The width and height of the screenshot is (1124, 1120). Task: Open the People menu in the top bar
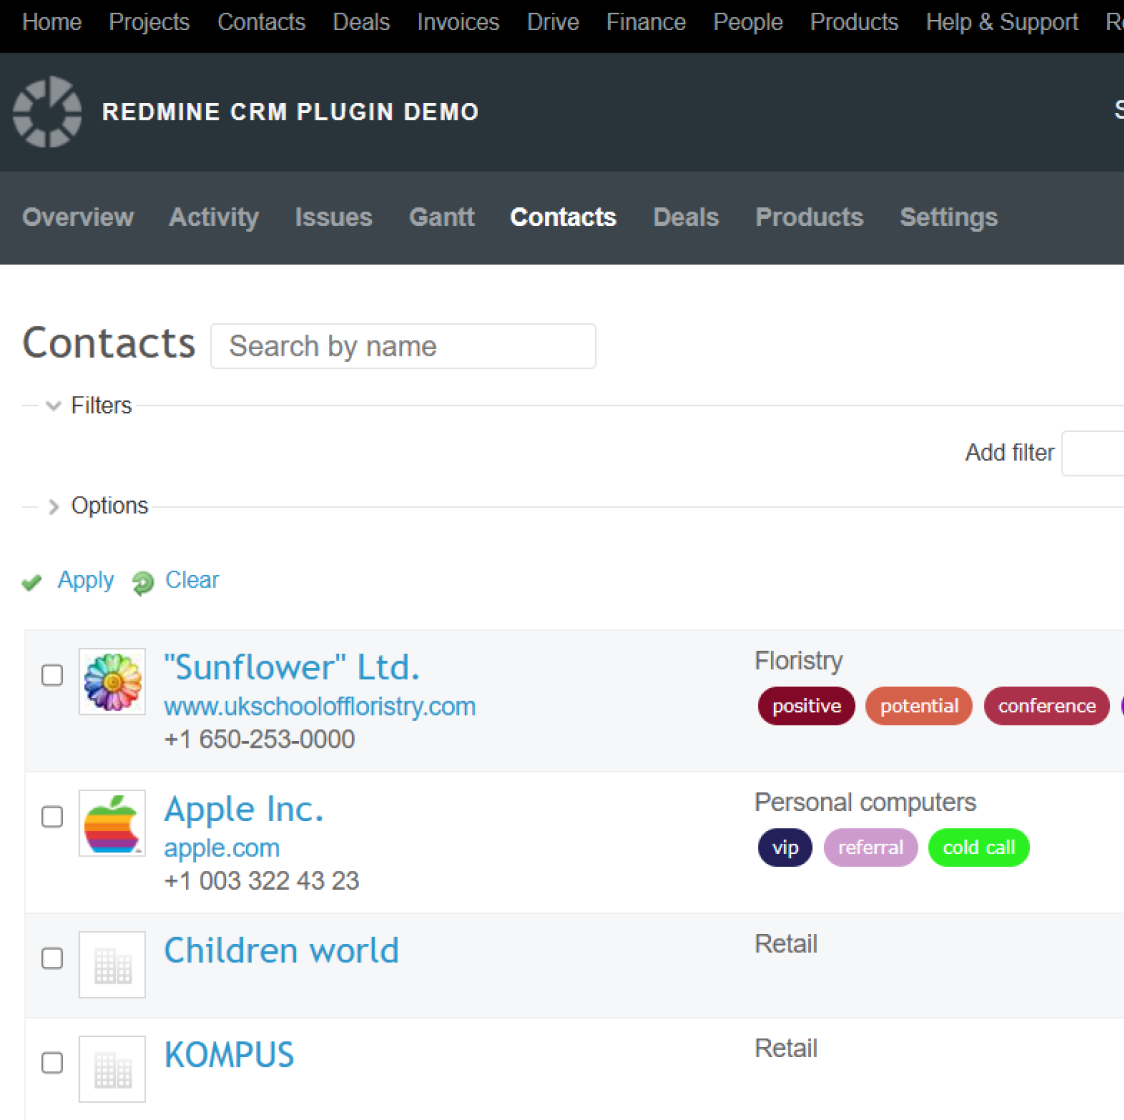(747, 22)
